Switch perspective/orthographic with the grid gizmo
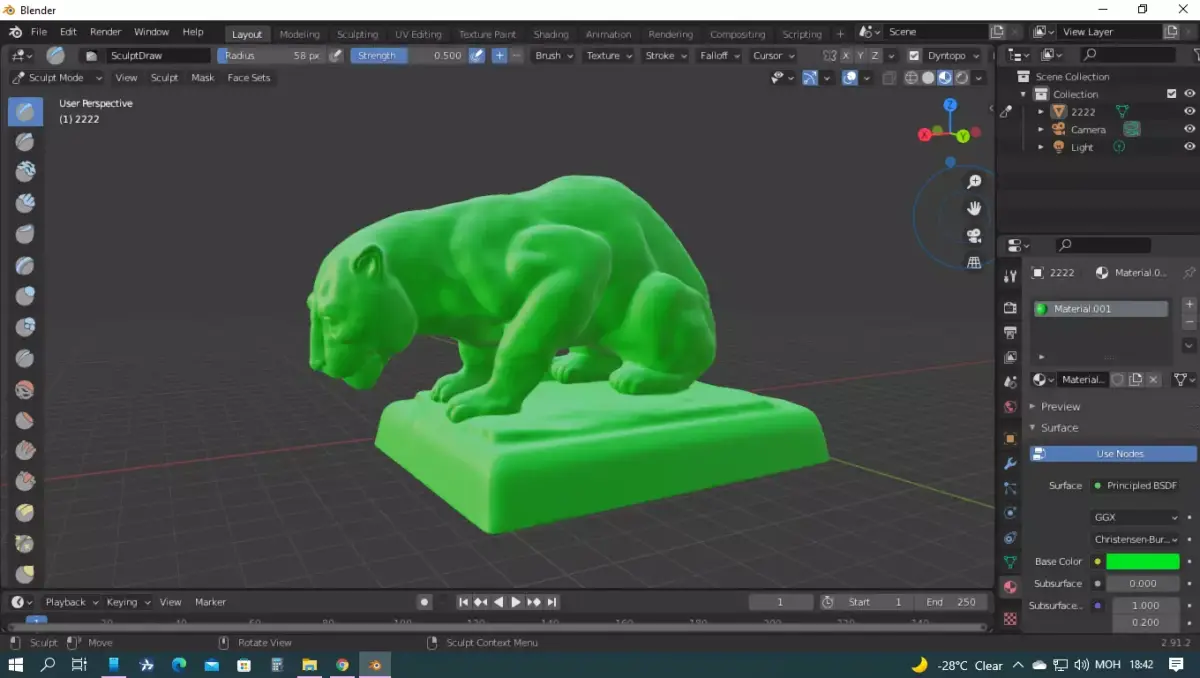This screenshot has height=678, width=1200. pos(974,263)
